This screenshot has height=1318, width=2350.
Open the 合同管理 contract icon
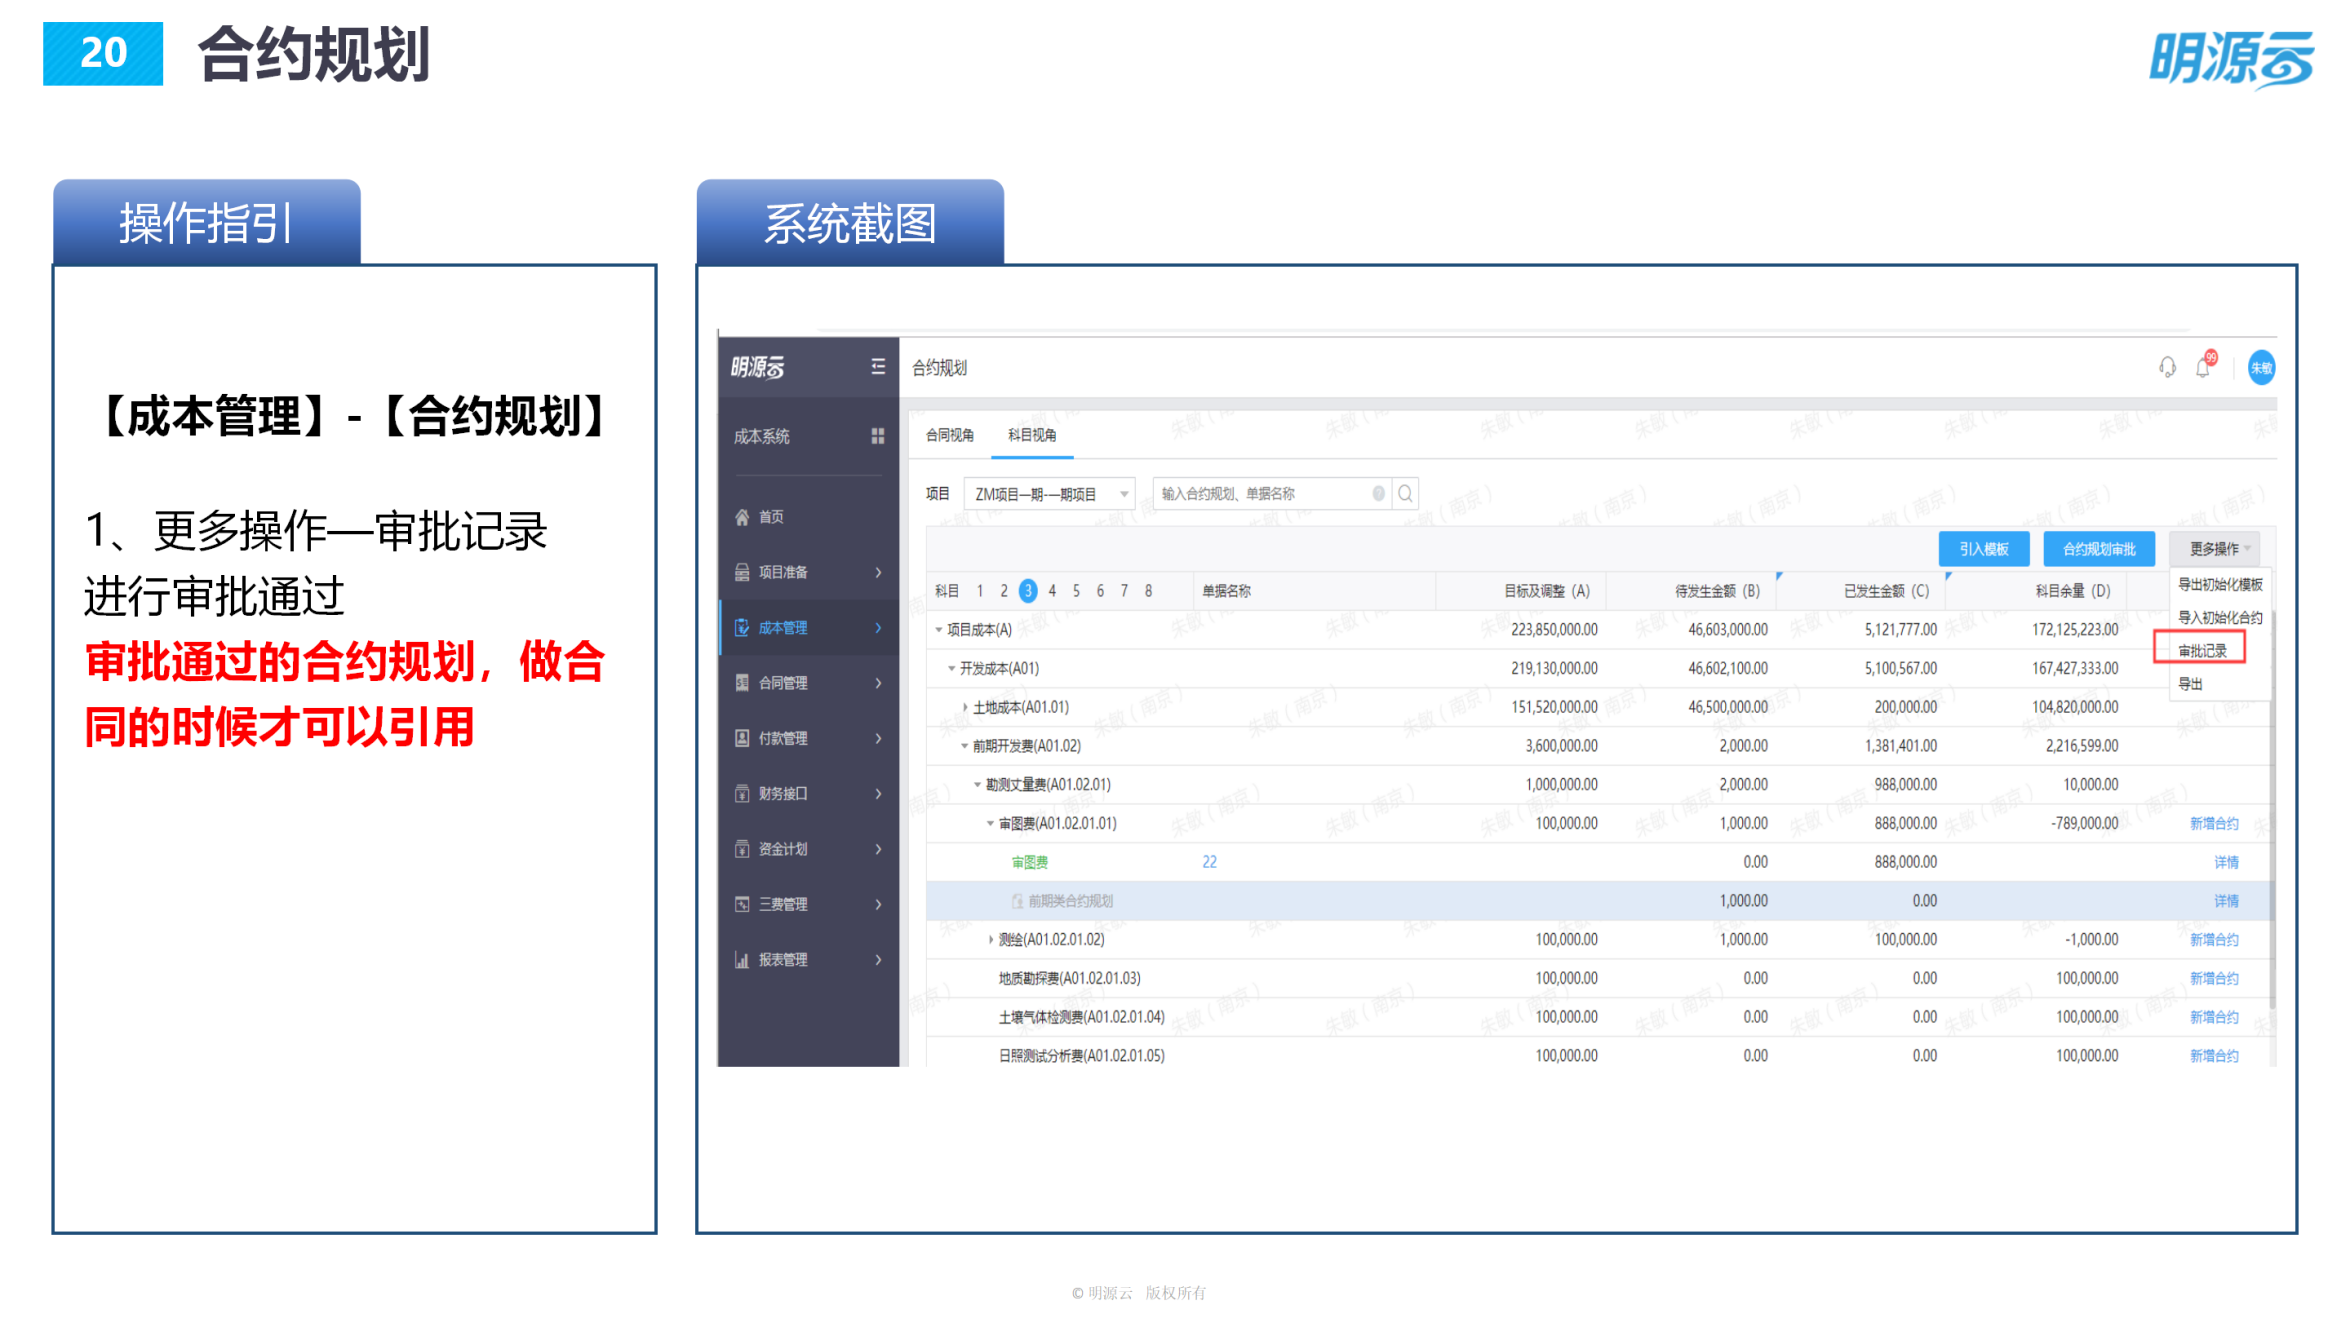[740, 683]
